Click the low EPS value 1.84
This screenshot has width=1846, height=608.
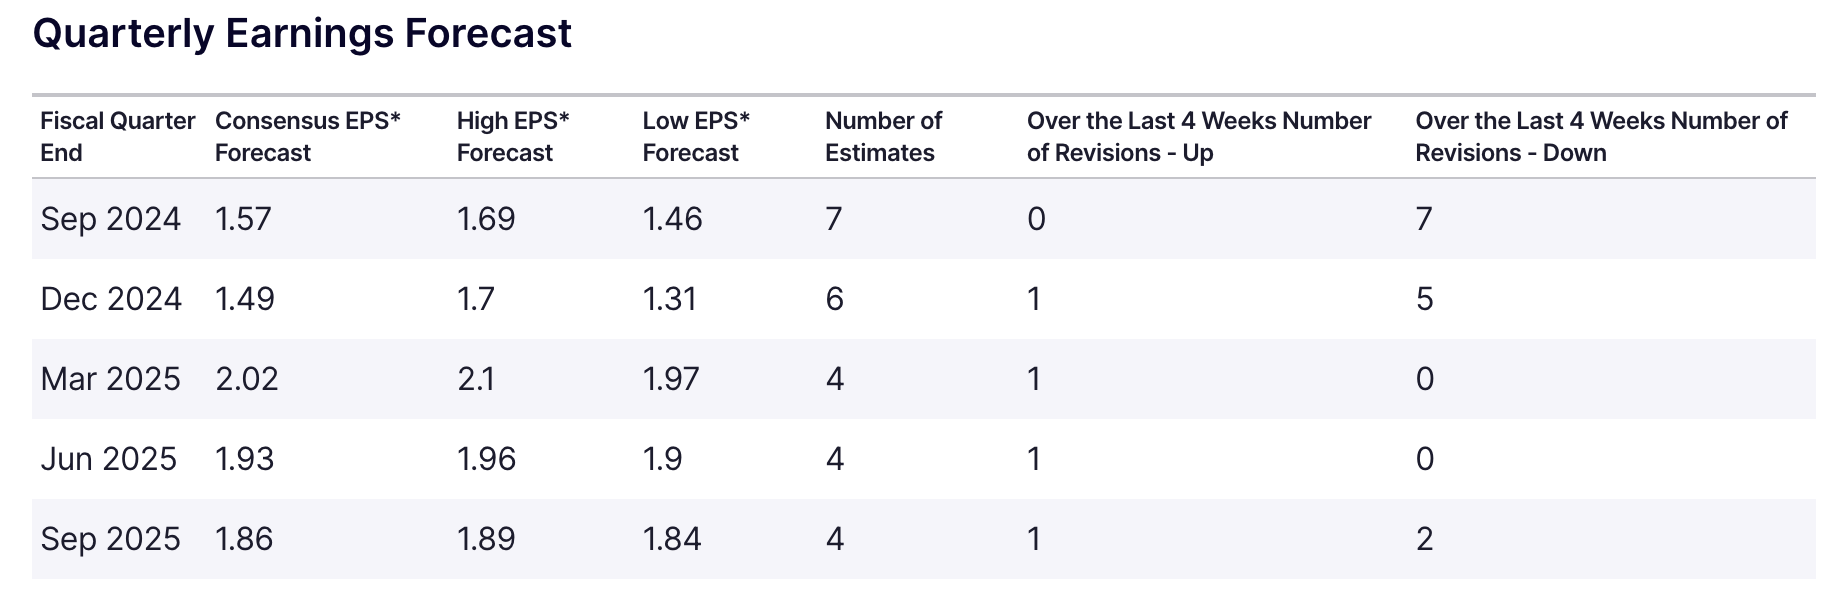672,539
